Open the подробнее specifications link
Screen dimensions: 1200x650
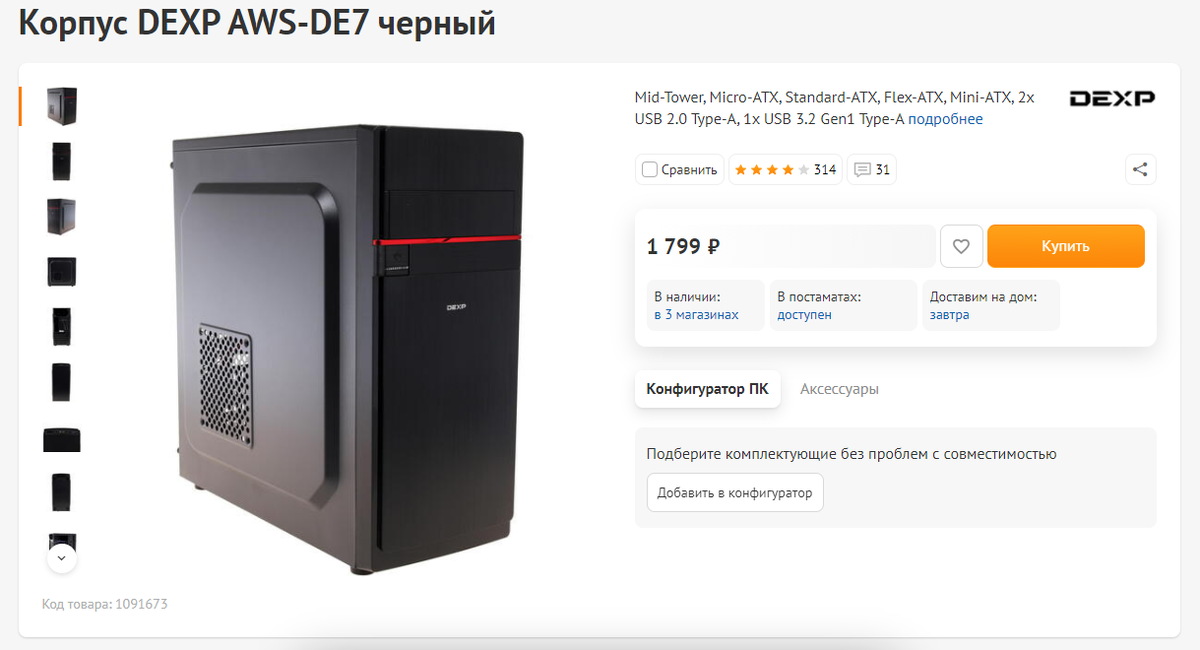(x=945, y=119)
